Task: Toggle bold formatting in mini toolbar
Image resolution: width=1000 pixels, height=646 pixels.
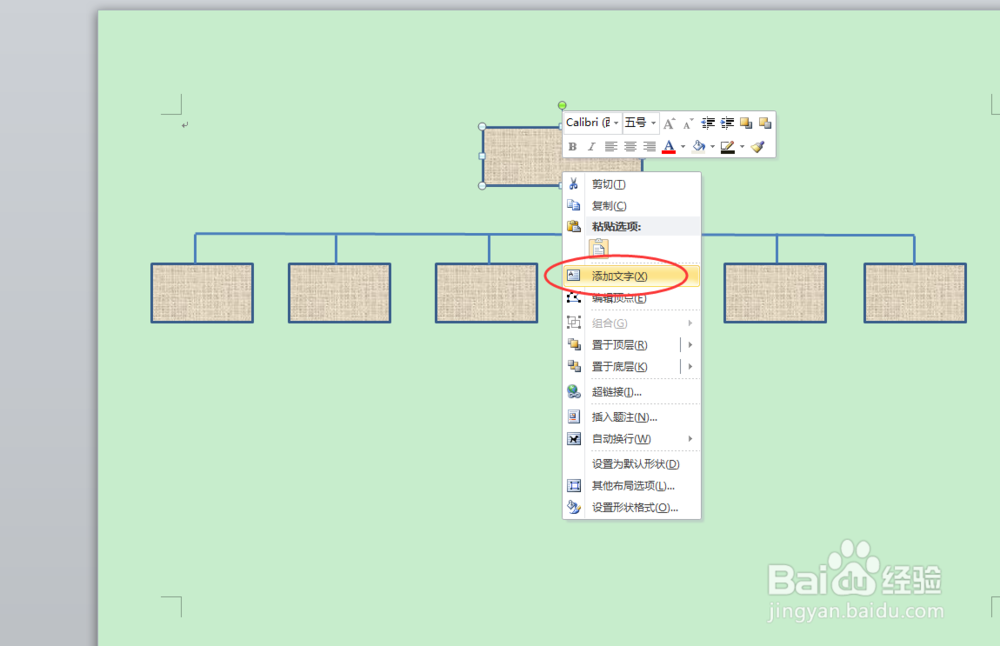Action: [x=573, y=147]
